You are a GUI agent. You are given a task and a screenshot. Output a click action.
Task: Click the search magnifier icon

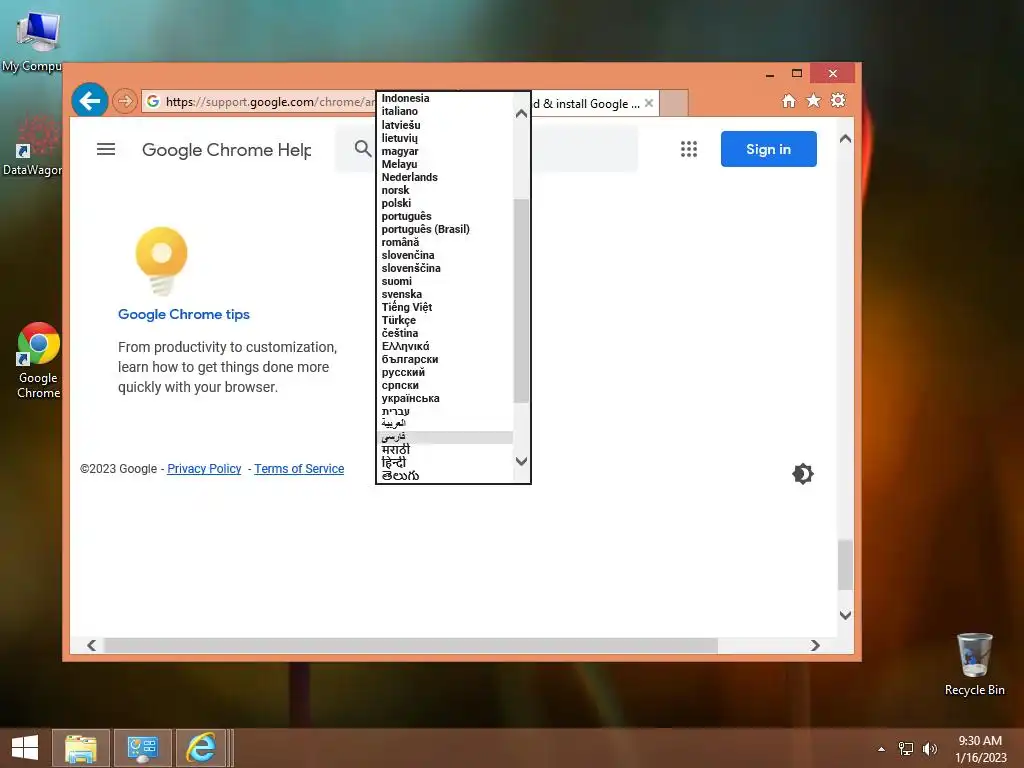[x=363, y=148]
